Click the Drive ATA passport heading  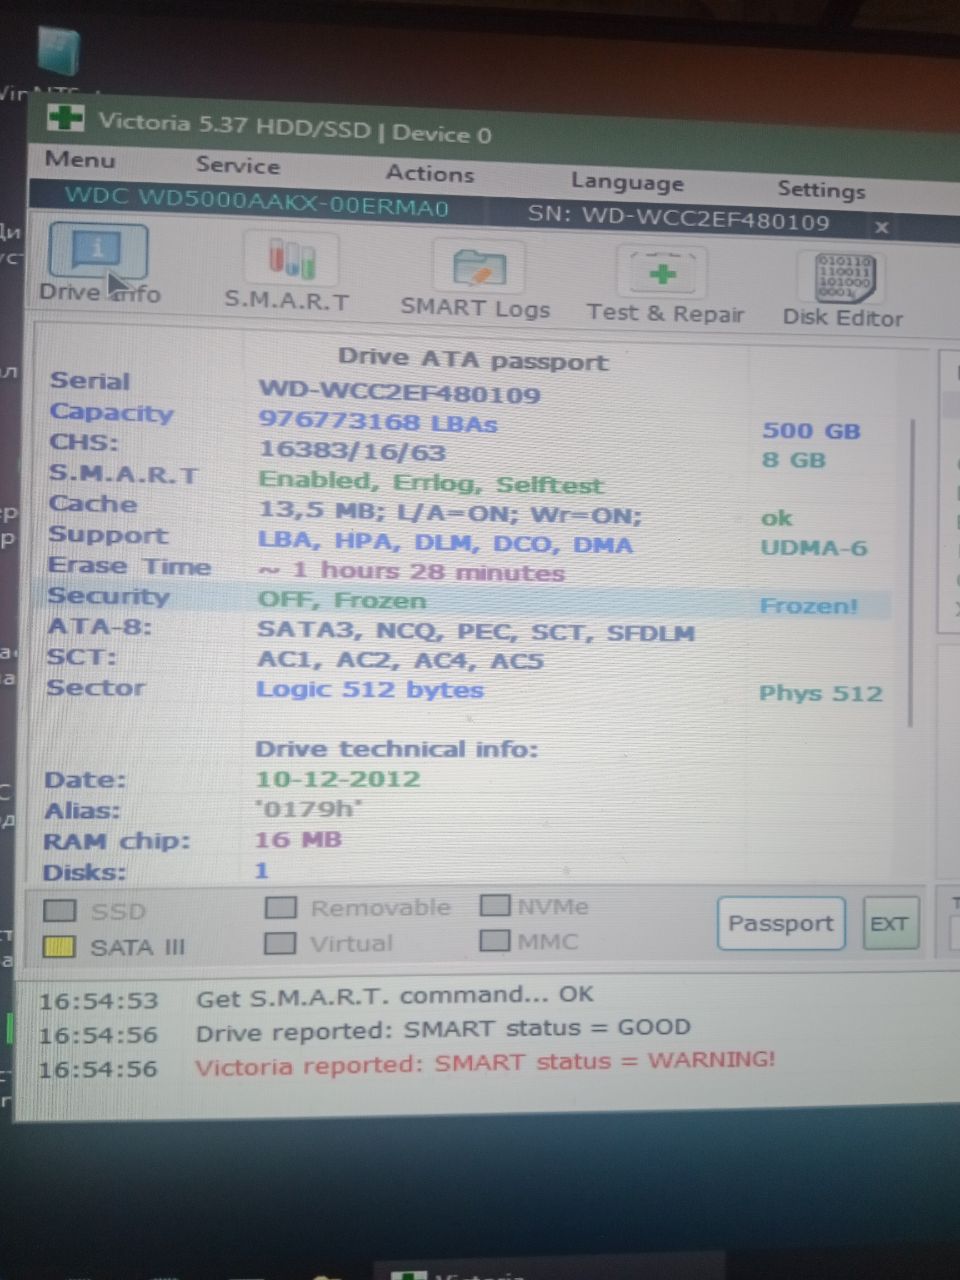pyautogui.click(x=473, y=359)
